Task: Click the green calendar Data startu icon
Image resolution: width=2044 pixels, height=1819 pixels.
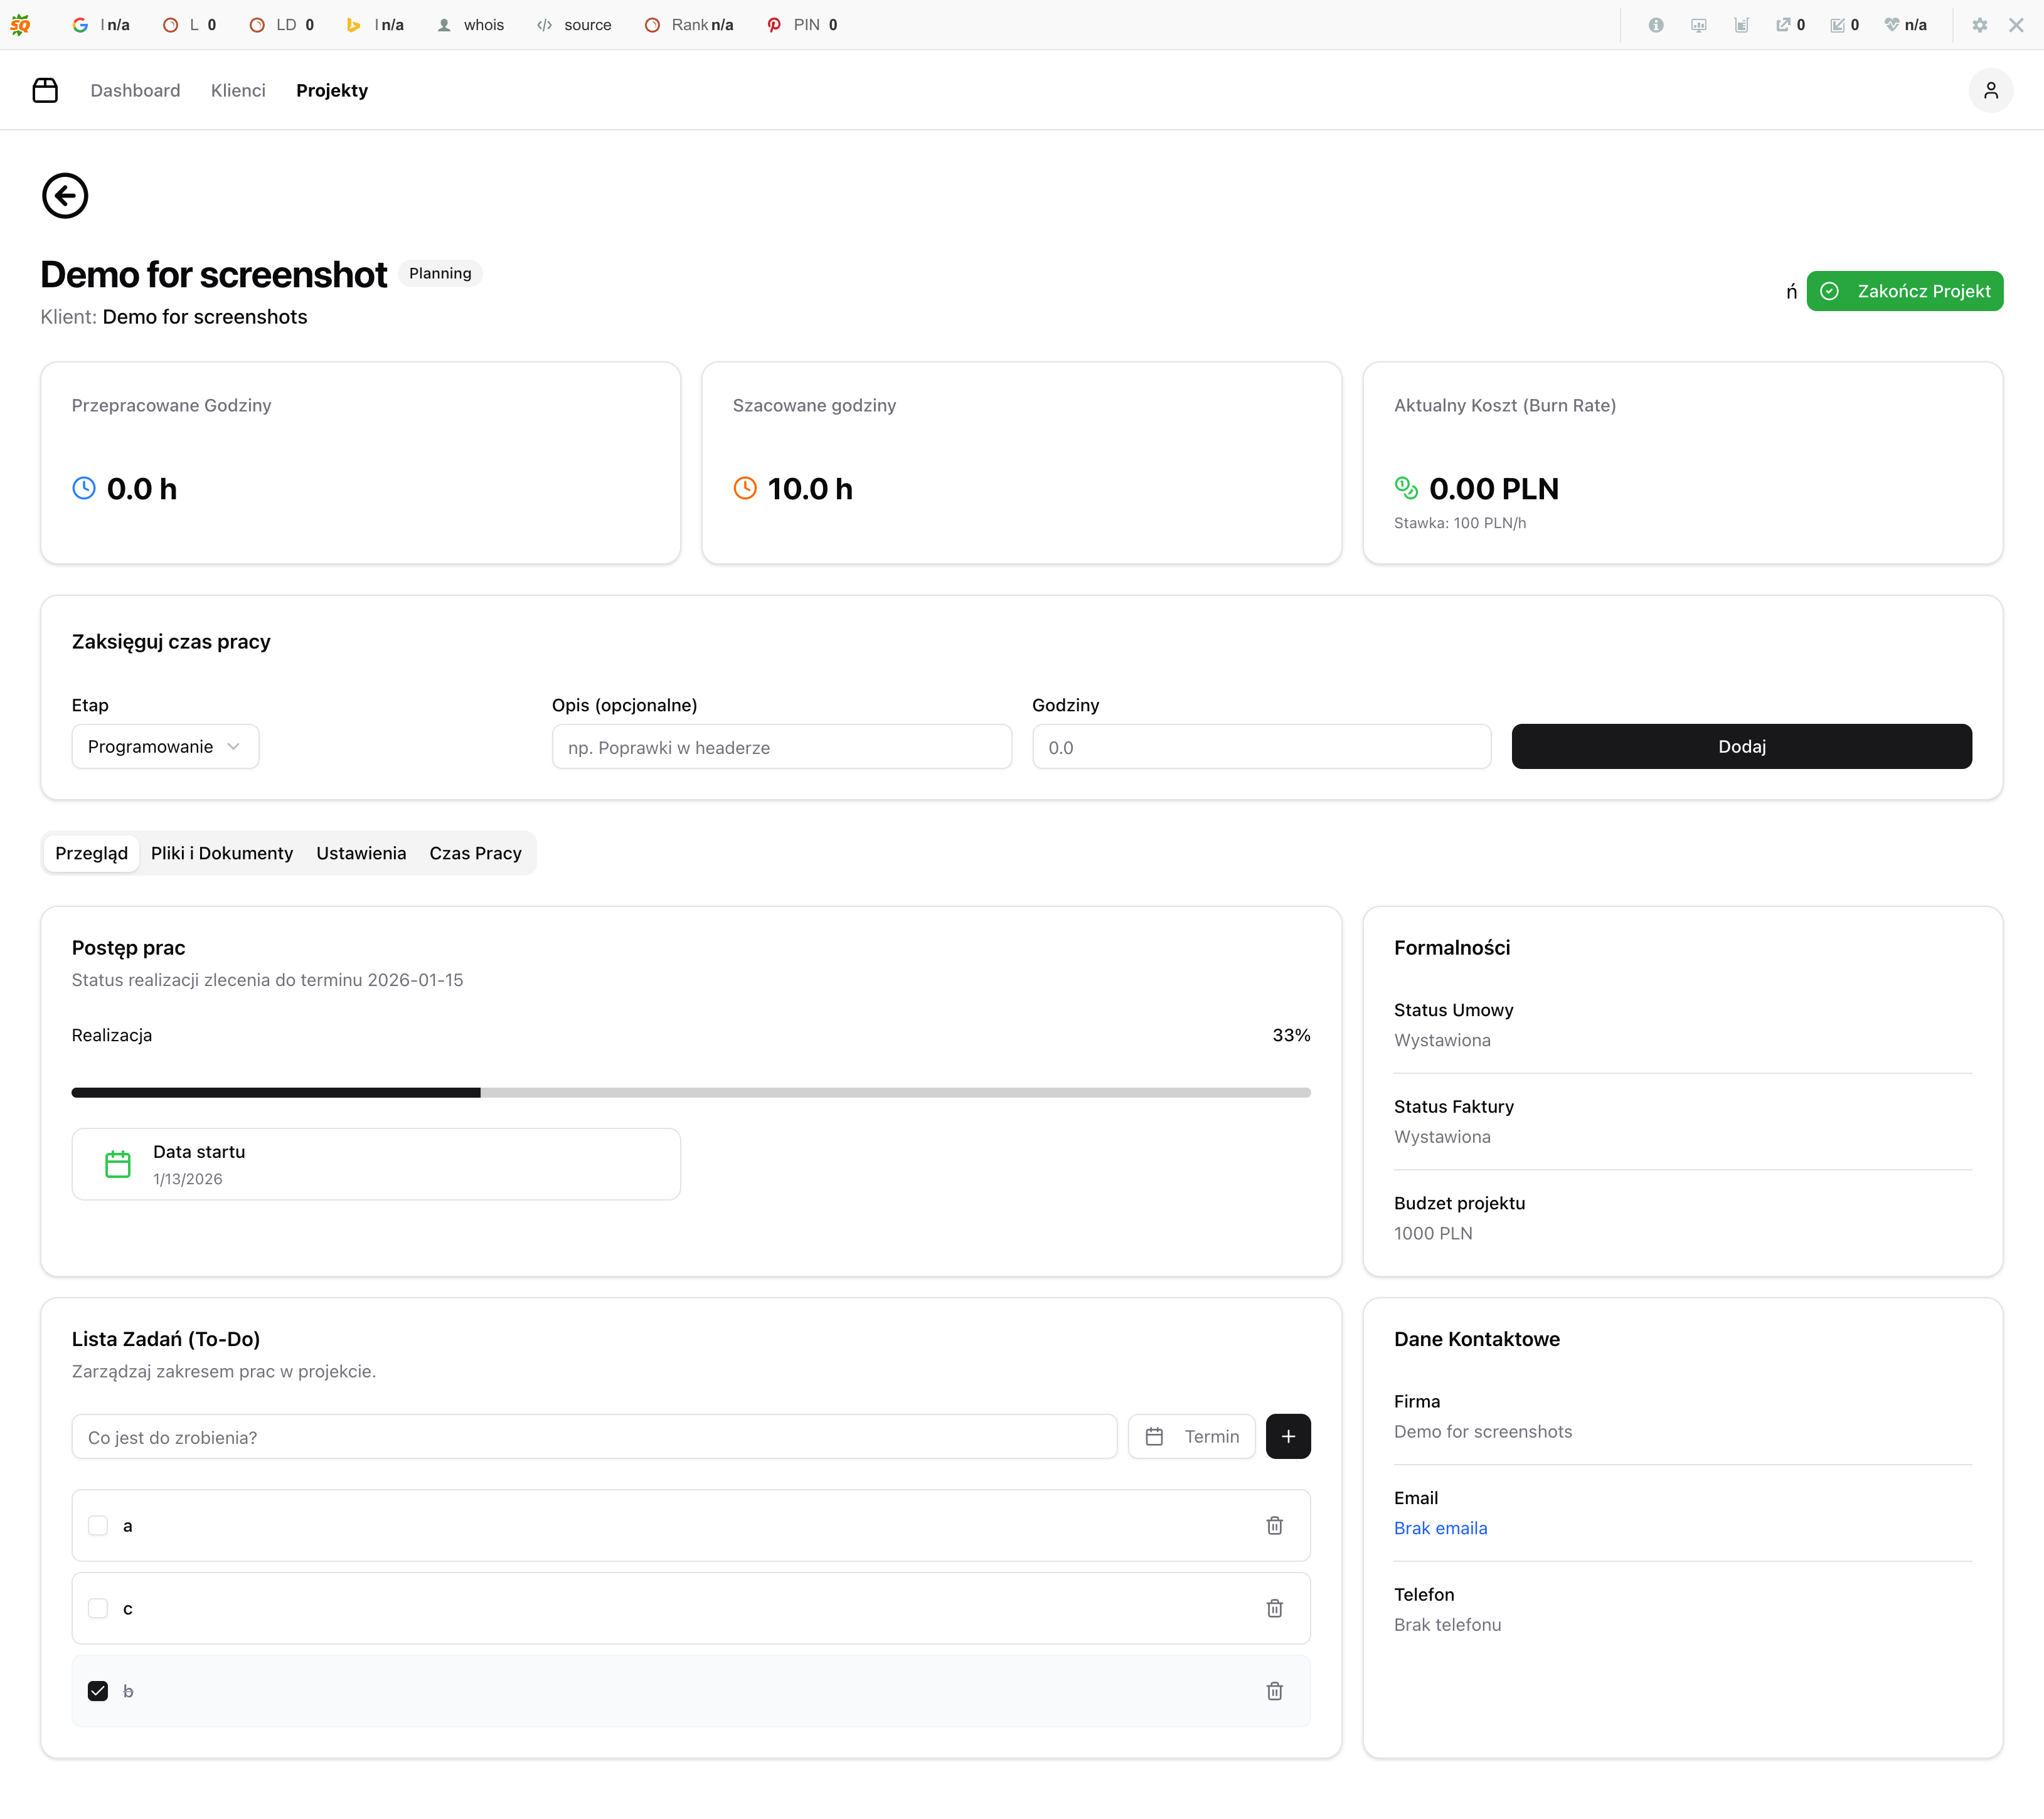Action: coord(118,1165)
